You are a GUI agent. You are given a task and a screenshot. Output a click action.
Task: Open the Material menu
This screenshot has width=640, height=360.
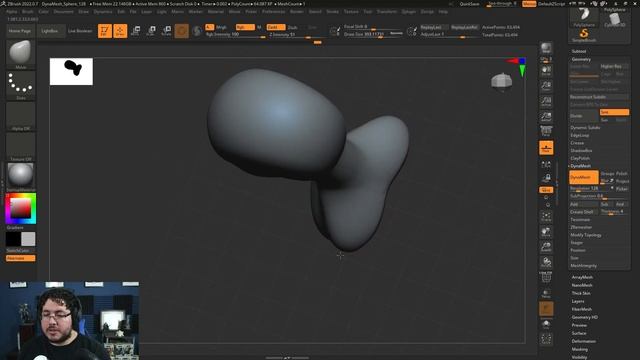tap(216, 11)
